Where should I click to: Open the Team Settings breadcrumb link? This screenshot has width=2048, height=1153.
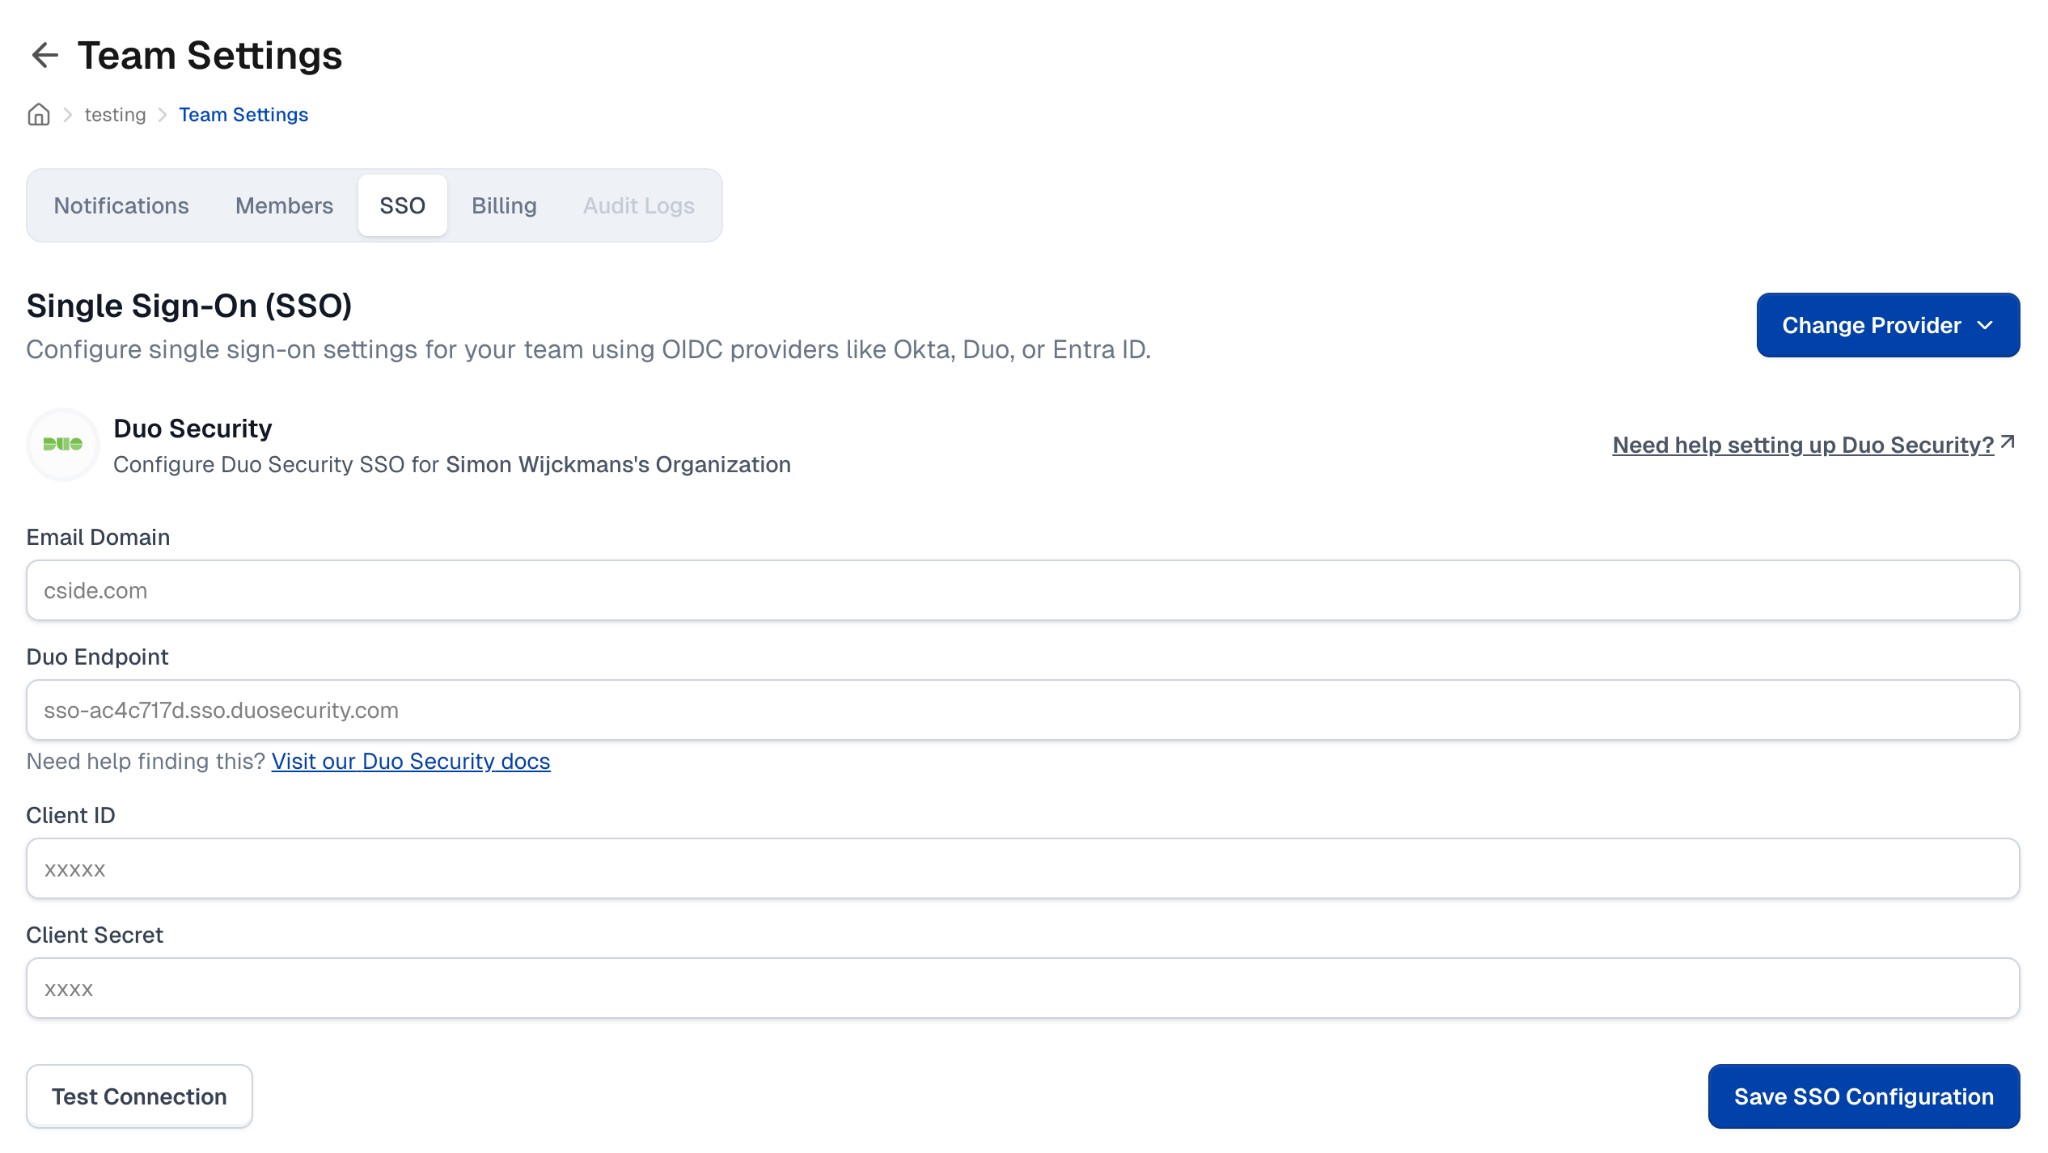click(x=243, y=114)
